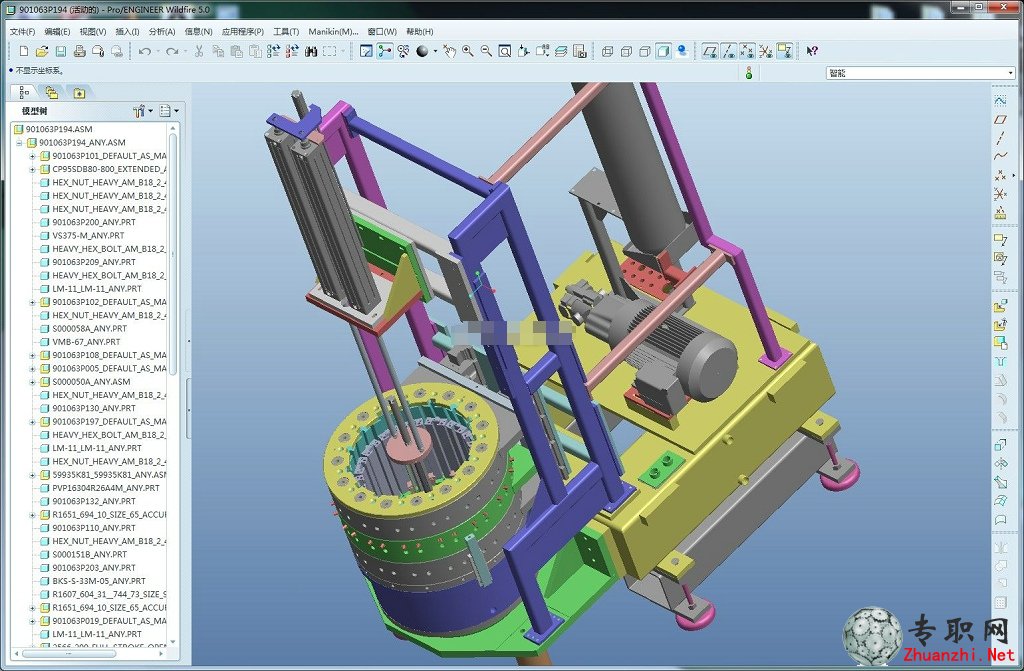
Task: Open the Layers stack icon
Action: coord(561,51)
